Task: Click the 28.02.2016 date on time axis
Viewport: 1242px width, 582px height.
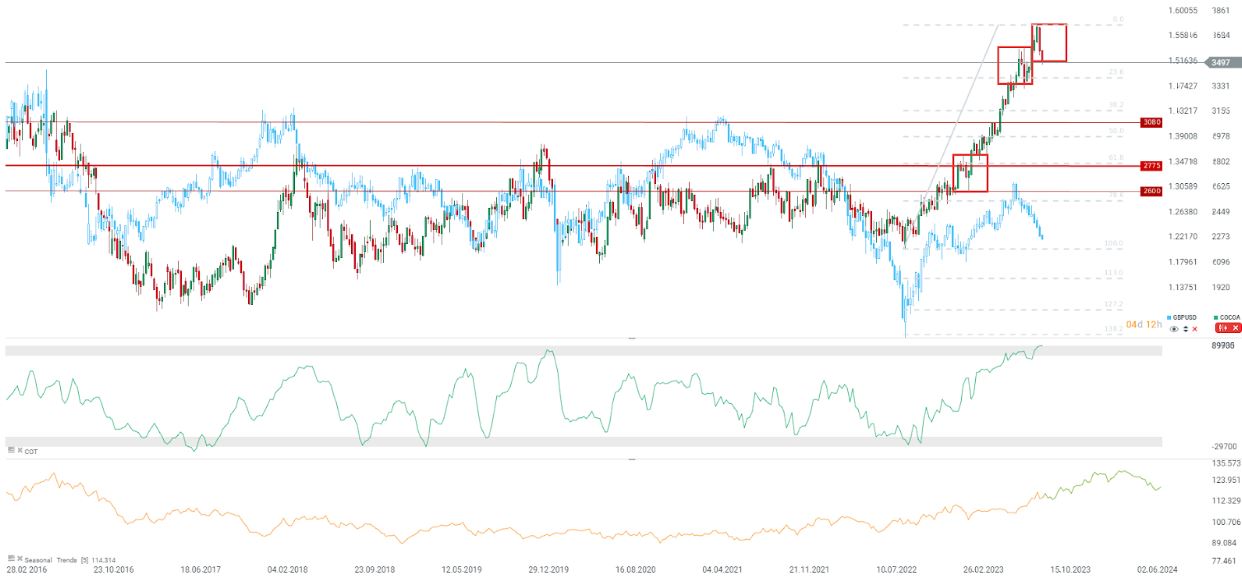Action: [x=27, y=570]
